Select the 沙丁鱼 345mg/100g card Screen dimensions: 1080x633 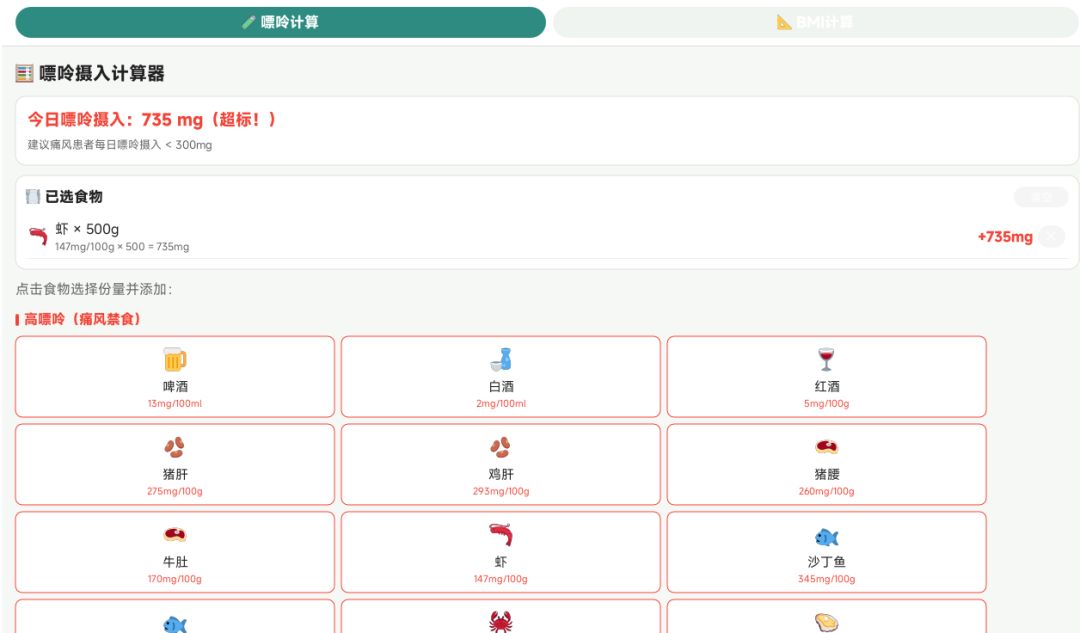(827, 552)
